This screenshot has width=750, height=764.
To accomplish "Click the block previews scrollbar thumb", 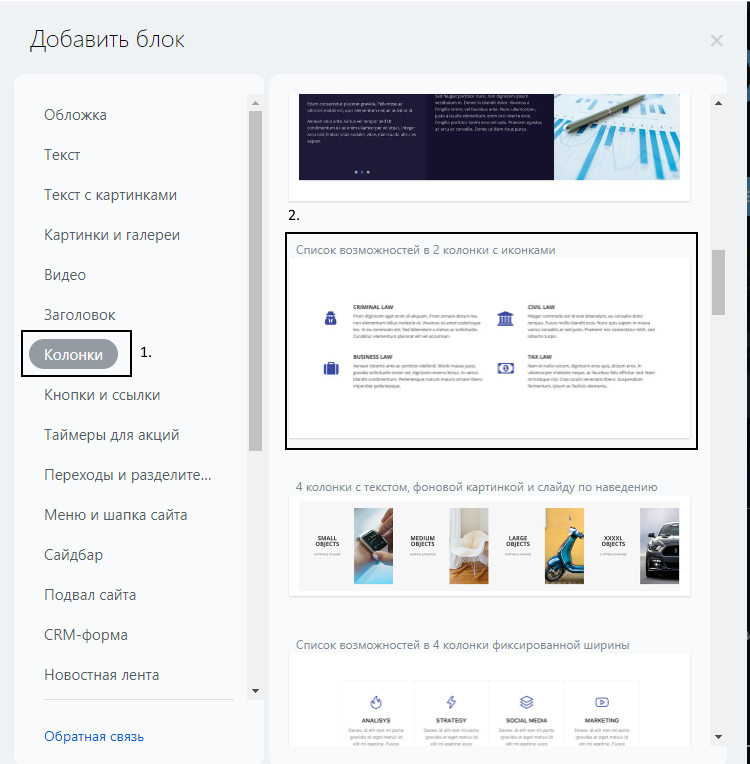I will 718,283.
